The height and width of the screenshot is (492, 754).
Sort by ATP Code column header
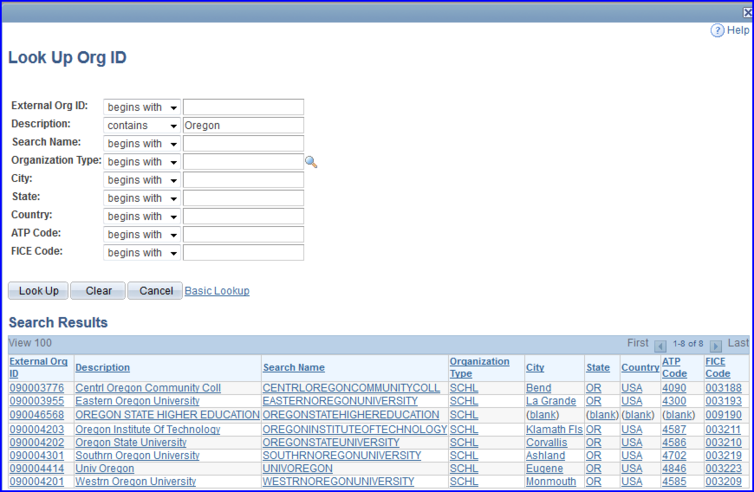tap(674, 367)
